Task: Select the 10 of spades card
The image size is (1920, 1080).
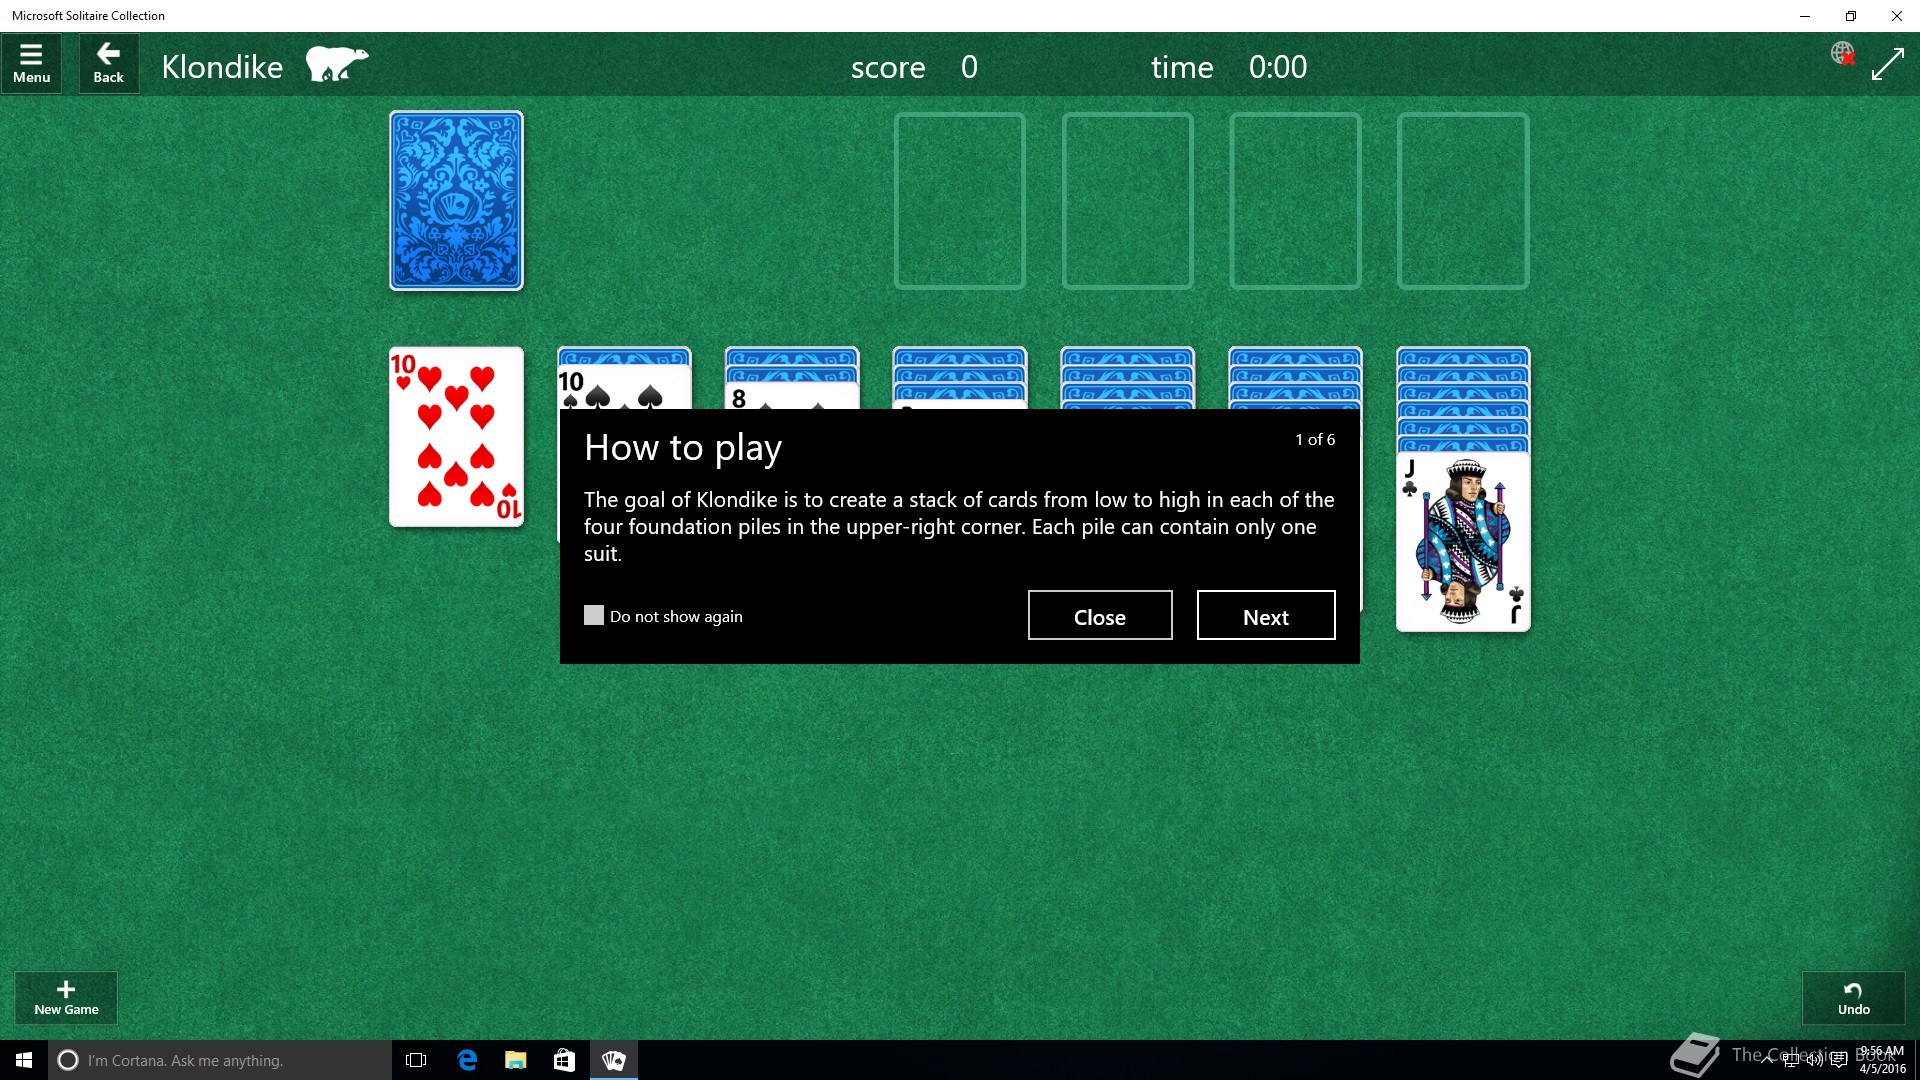Action: point(623,387)
